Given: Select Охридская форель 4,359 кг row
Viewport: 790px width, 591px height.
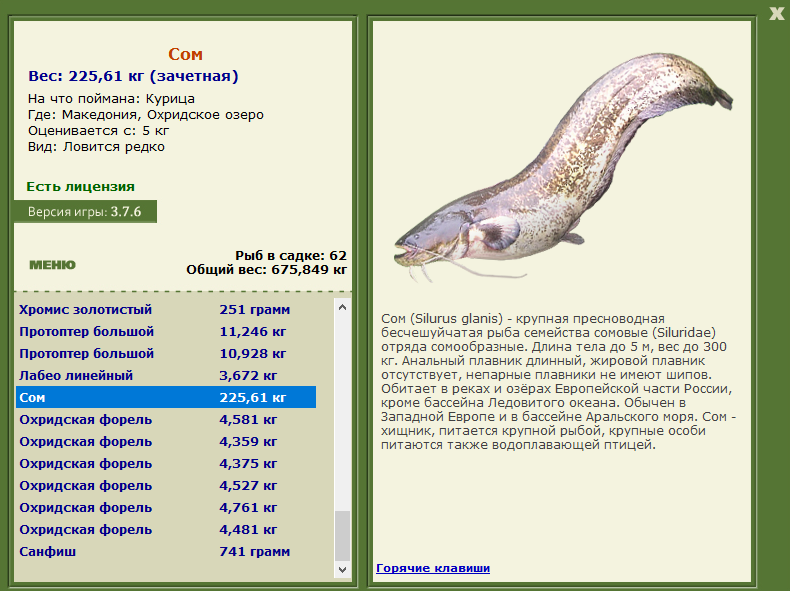Looking at the screenshot, I should [x=166, y=442].
